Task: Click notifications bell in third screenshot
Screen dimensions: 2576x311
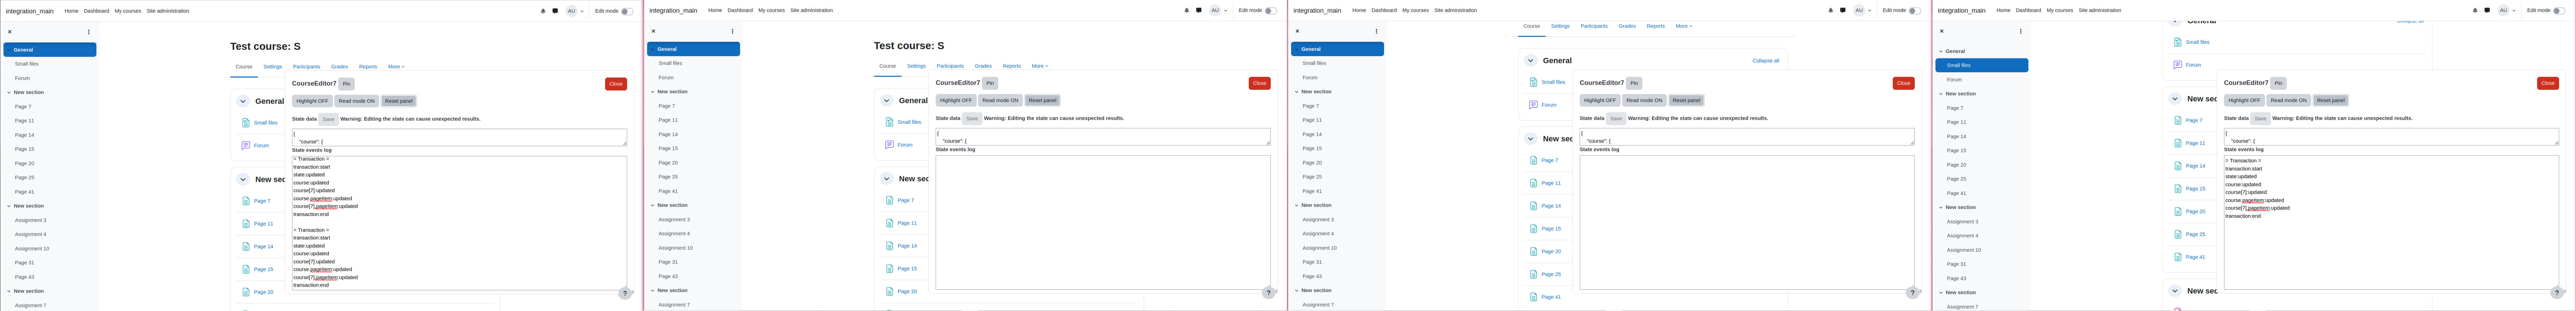Action: coord(1831,11)
